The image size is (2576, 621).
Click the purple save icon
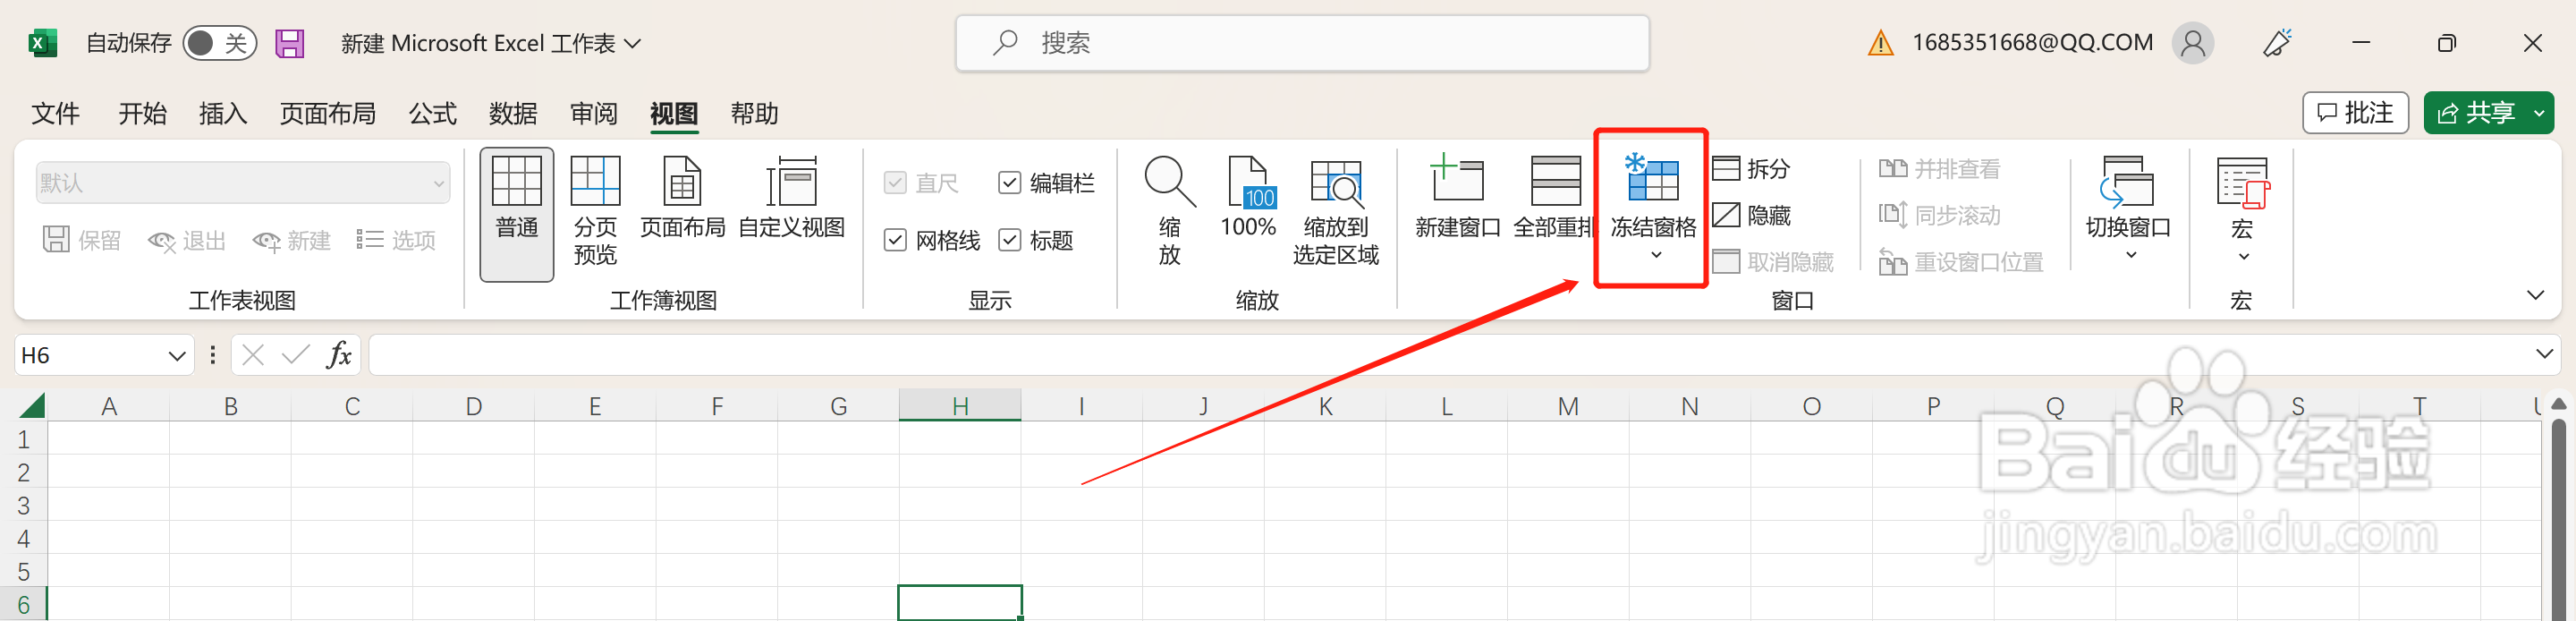point(290,43)
